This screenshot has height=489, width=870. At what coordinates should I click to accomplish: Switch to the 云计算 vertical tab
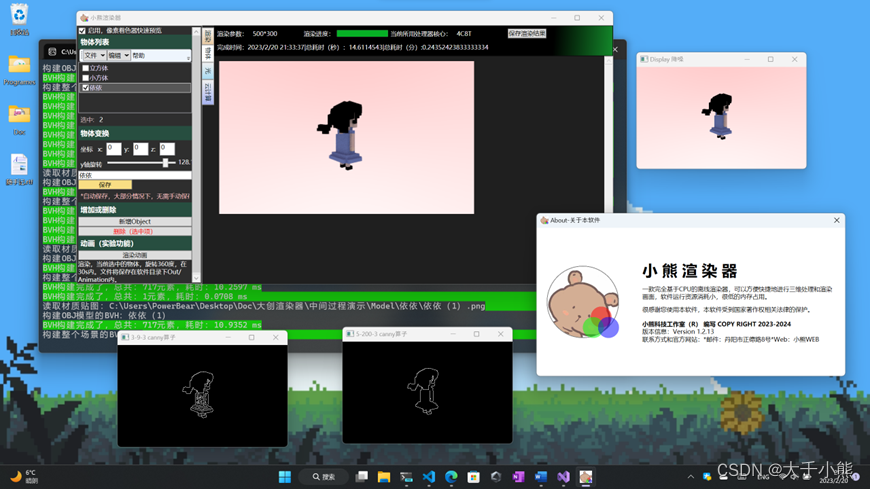point(208,92)
